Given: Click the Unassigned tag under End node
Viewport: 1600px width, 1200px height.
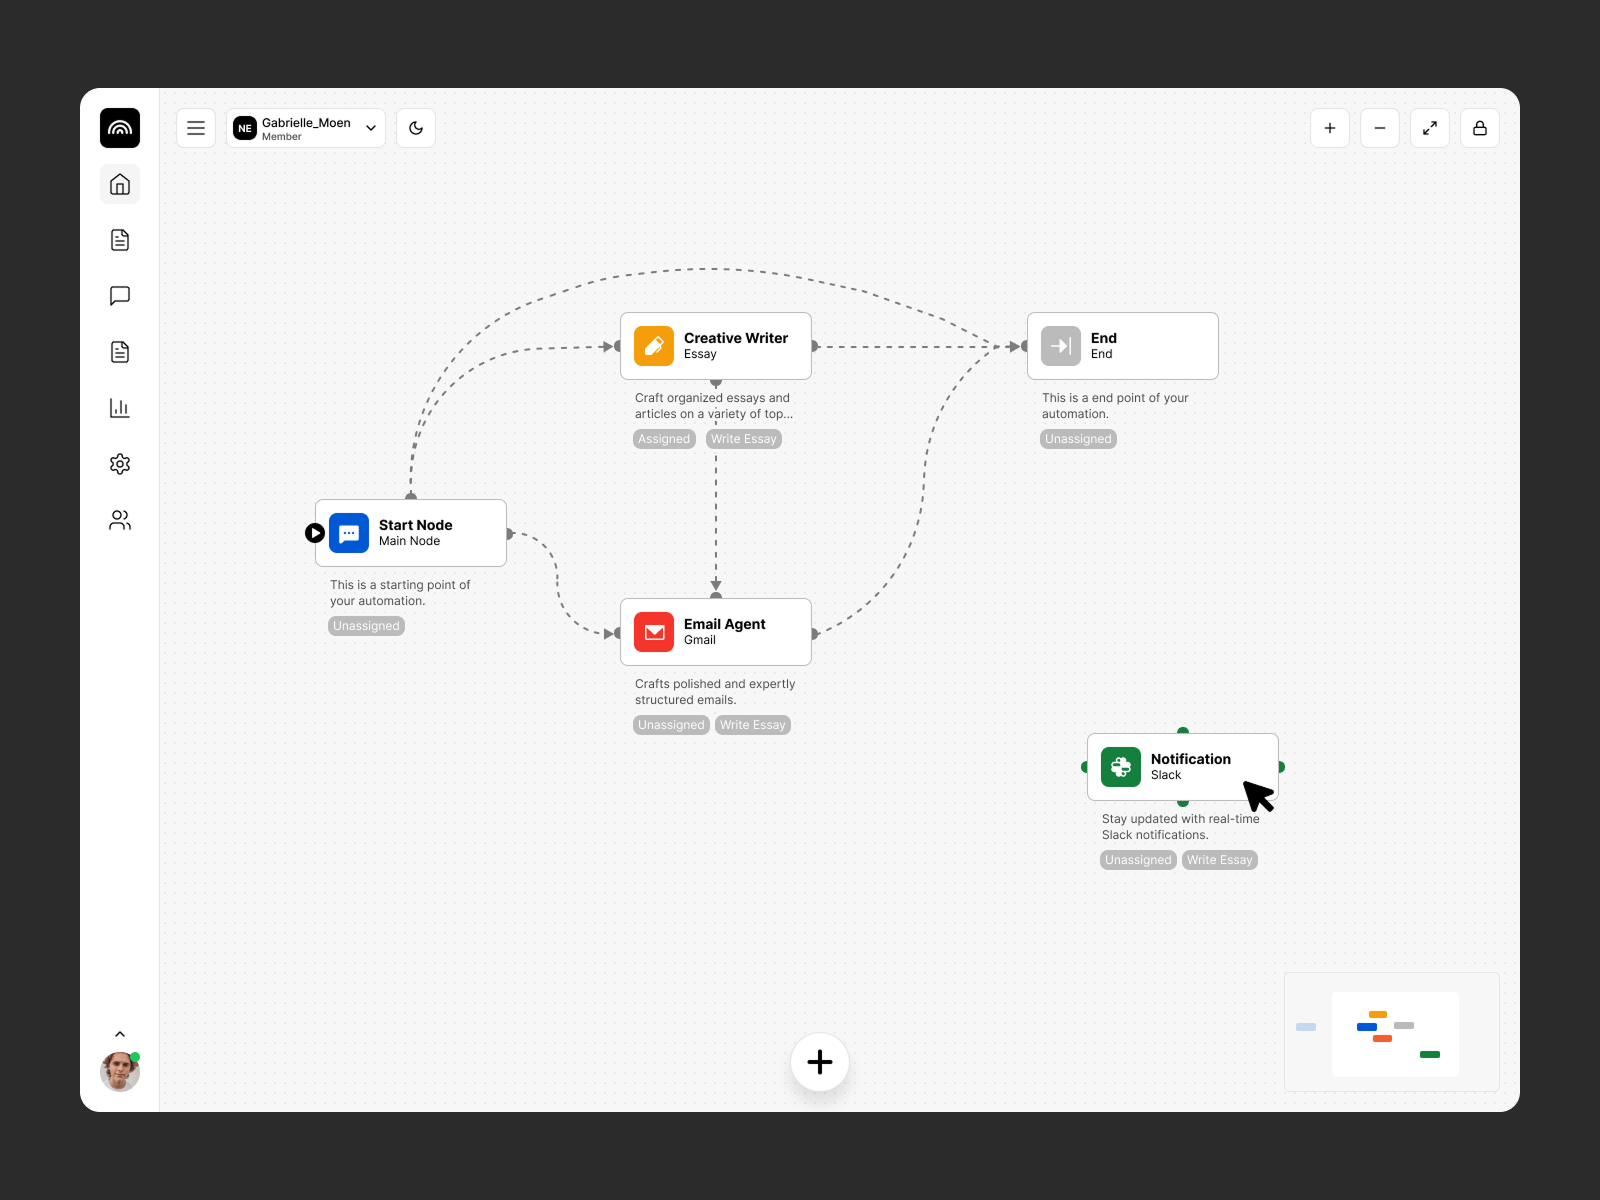Looking at the screenshot, I should (x=1078, y=438).
